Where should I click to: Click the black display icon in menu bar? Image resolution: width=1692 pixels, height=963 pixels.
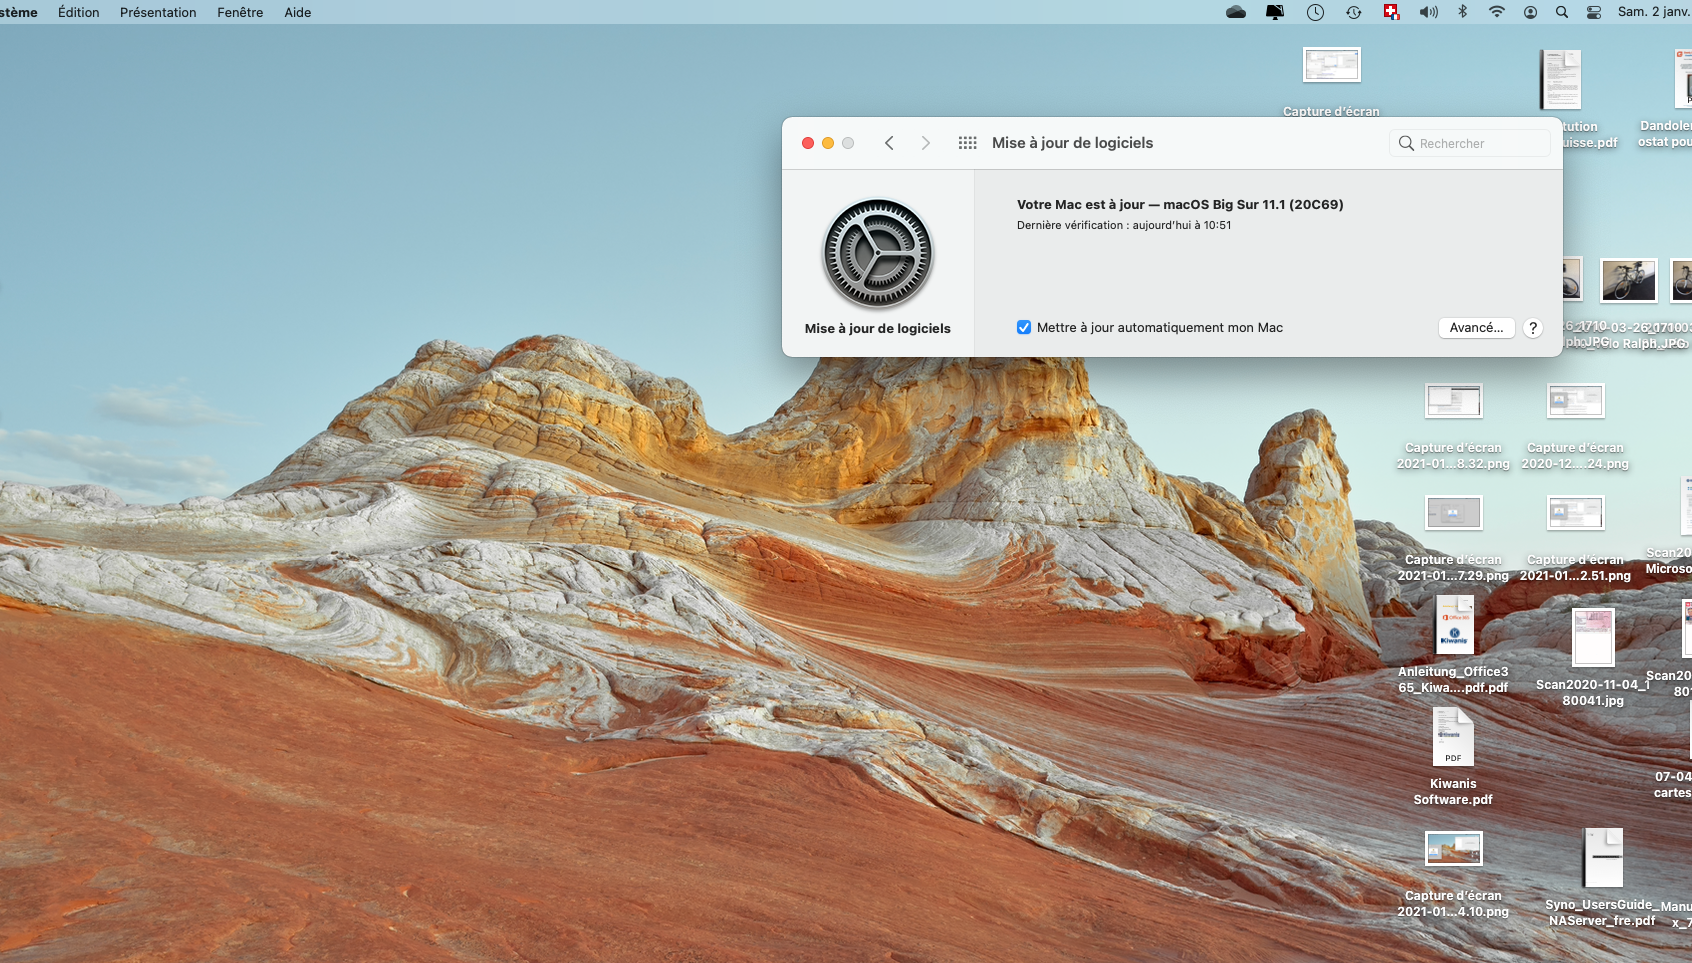tap(1275, 12)
